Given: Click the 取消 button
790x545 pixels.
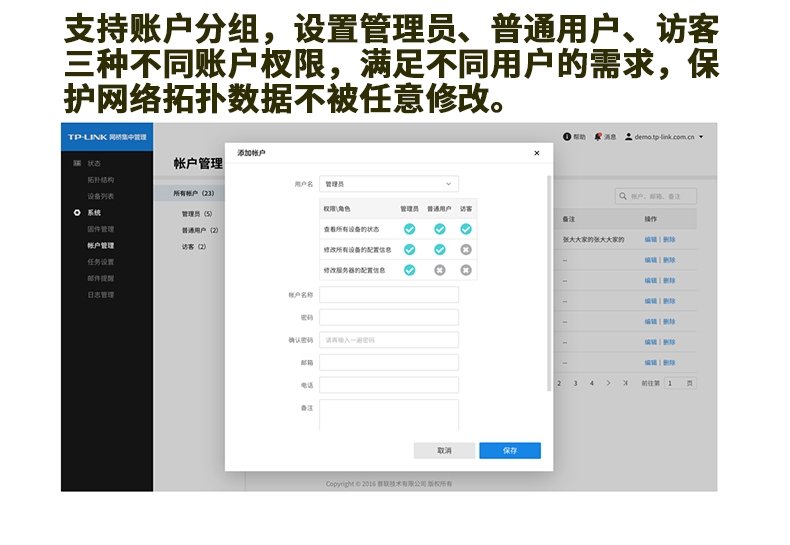Looking at the screenshot, I should click(x=444, y=451).
